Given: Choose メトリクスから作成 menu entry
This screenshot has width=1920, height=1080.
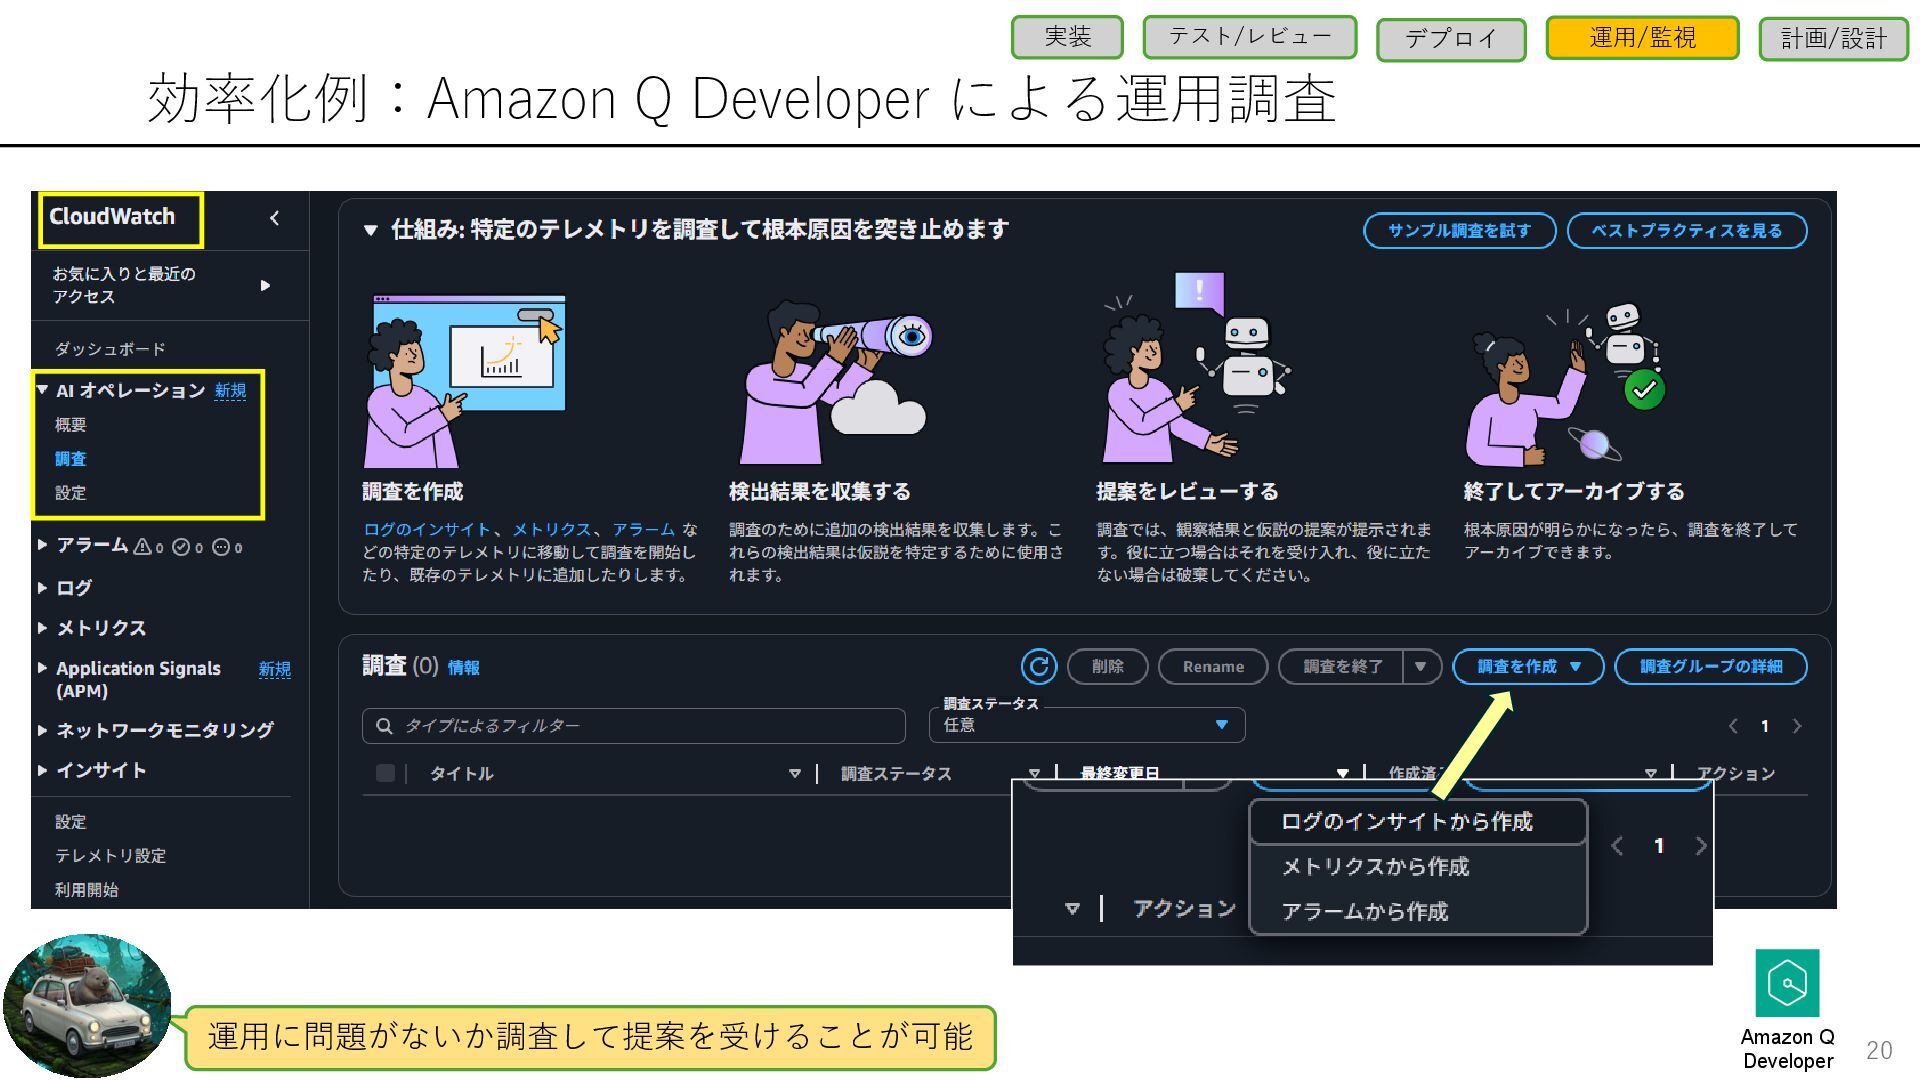Looking at the screenshot, I should [x=1418, y=867].
